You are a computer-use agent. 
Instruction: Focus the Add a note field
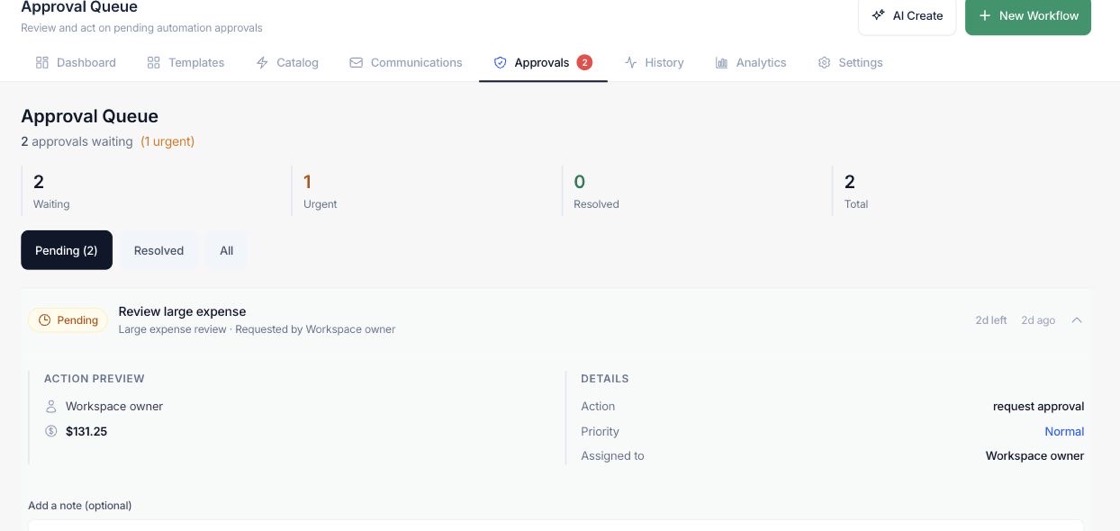[x=556, y=525]
